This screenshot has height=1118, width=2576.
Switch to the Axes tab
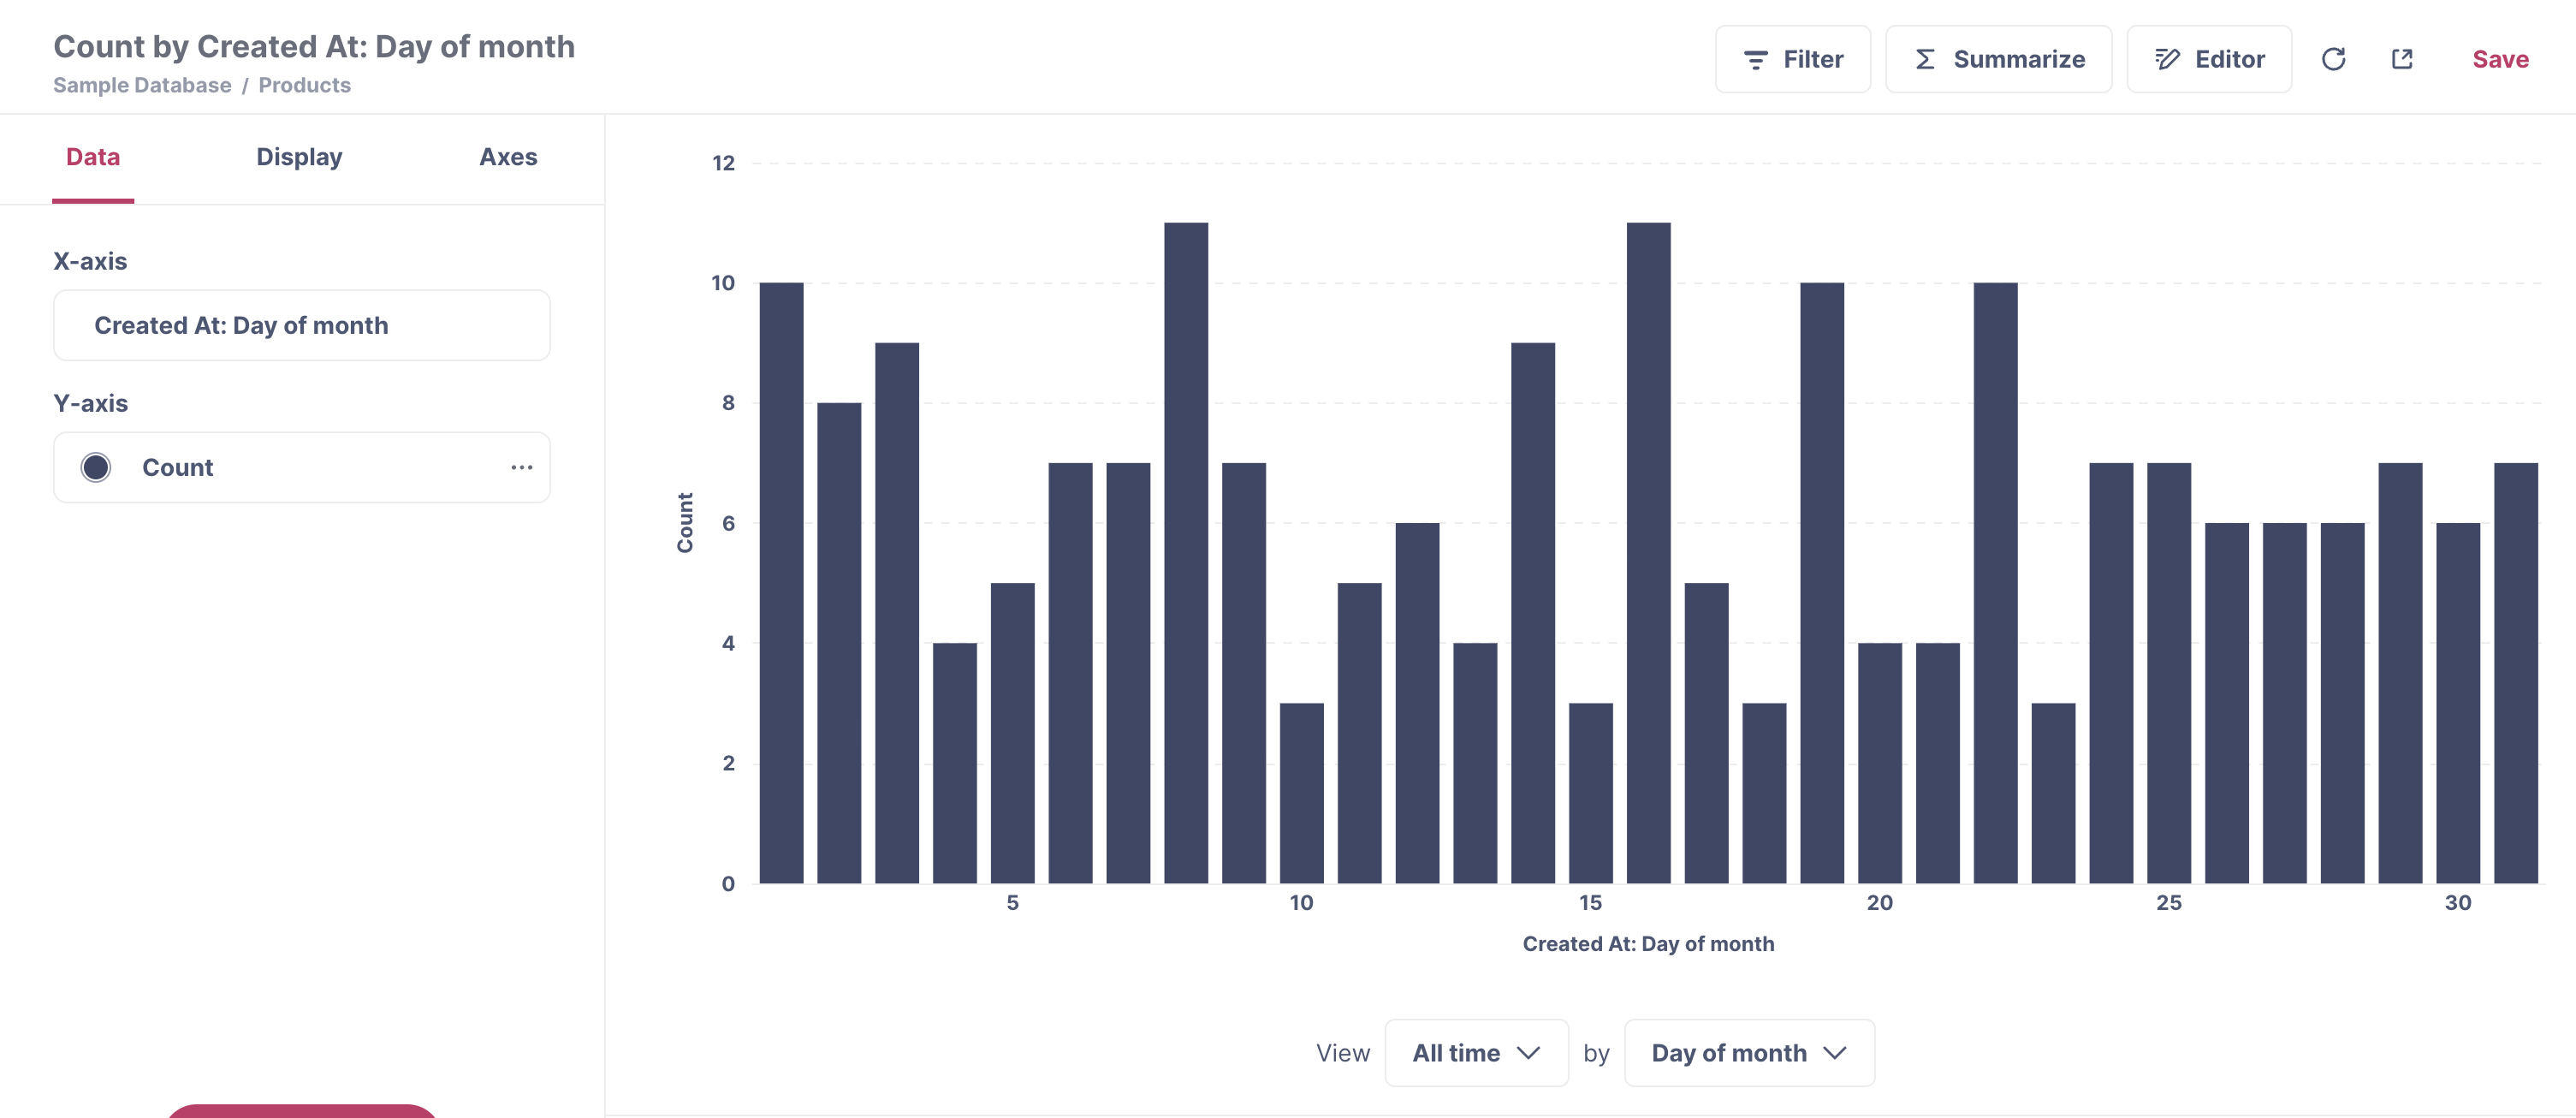[508, 157]
